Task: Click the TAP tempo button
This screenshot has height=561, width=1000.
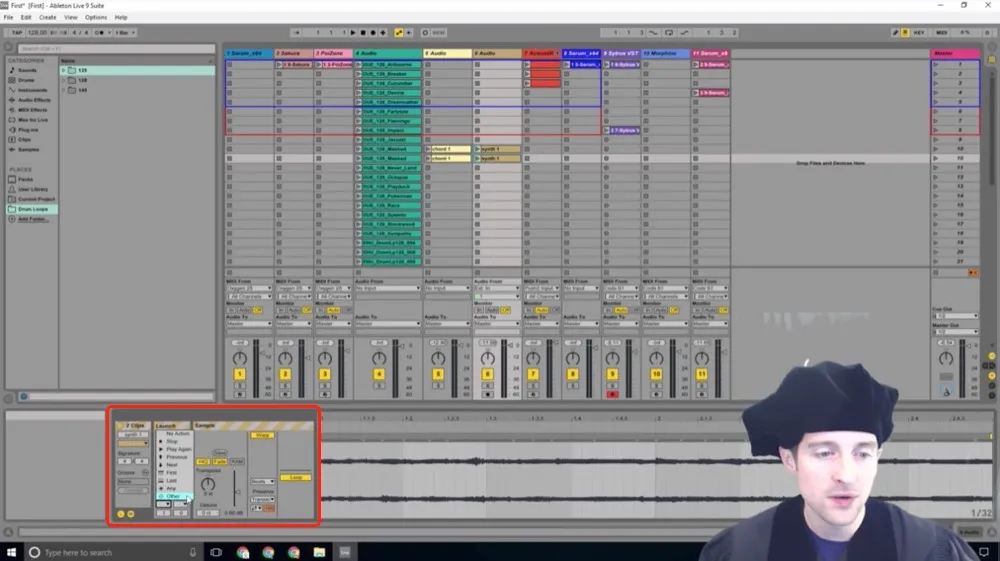Action: pyautogui.click(x=17, y=33)
